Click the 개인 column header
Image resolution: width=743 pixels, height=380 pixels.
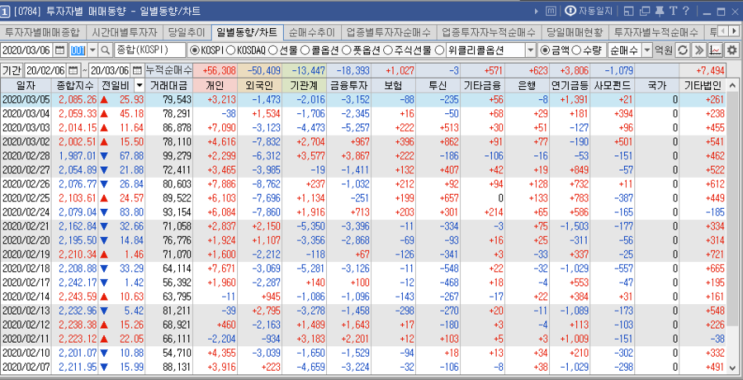[x=215, y=86]
